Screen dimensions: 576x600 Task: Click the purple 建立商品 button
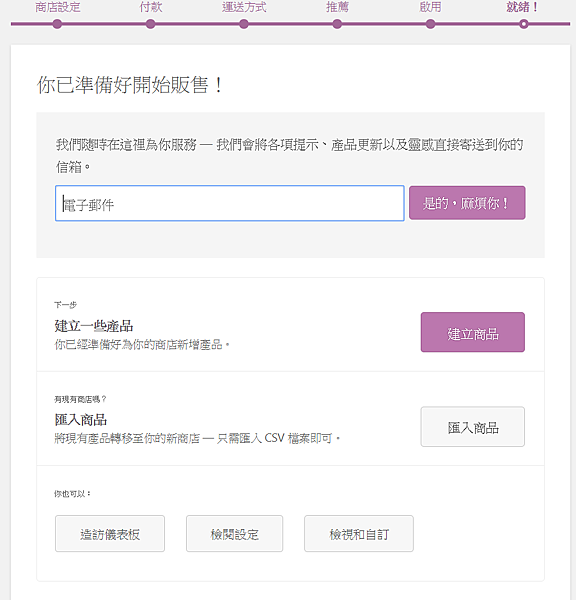pos(473,332)
